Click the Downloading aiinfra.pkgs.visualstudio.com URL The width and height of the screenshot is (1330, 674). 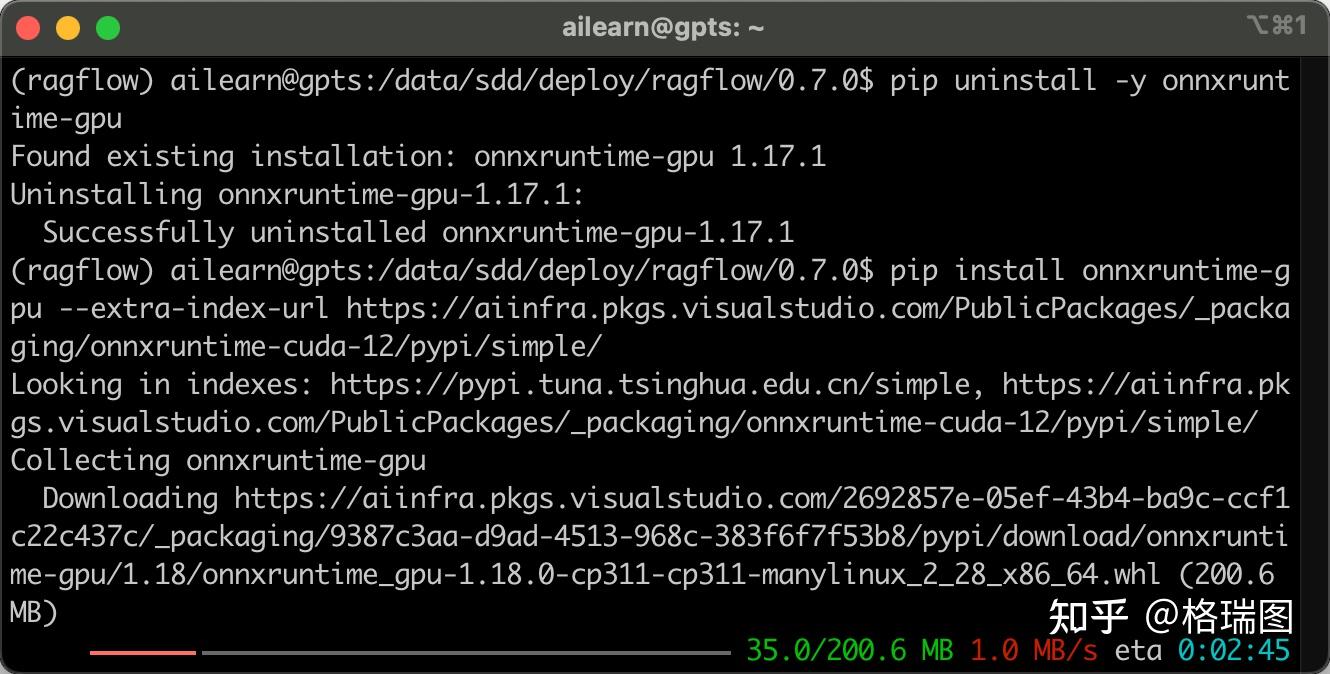point(762,499)
